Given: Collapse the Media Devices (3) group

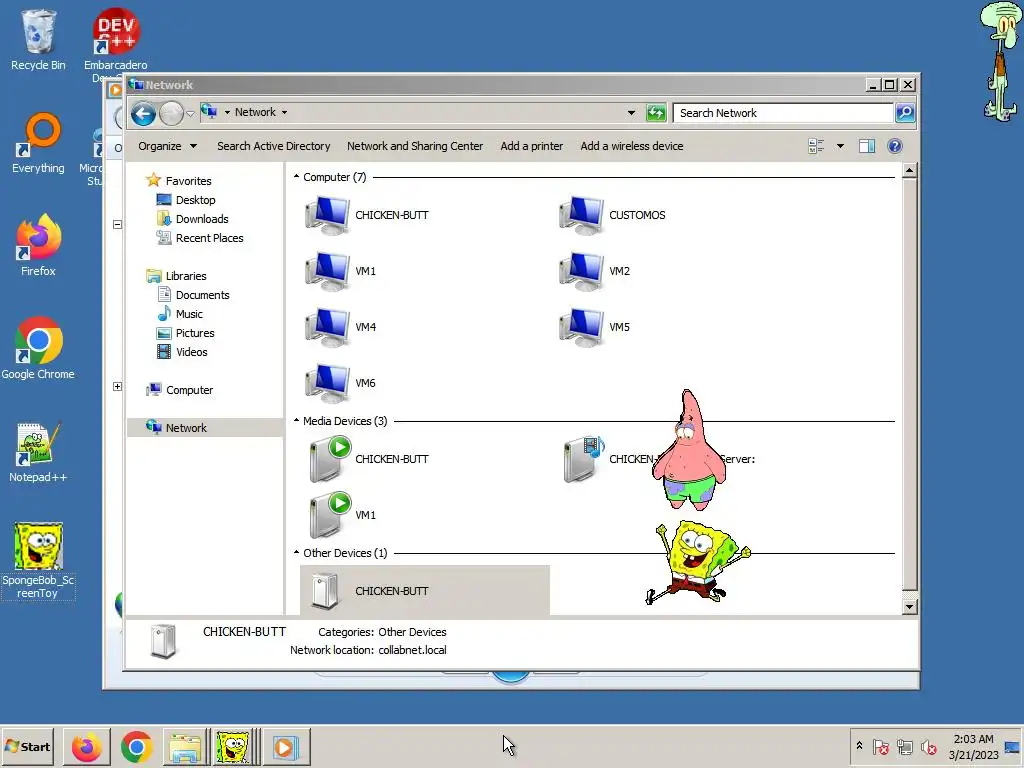Looking at the screenshot, I should pos(296,421).
